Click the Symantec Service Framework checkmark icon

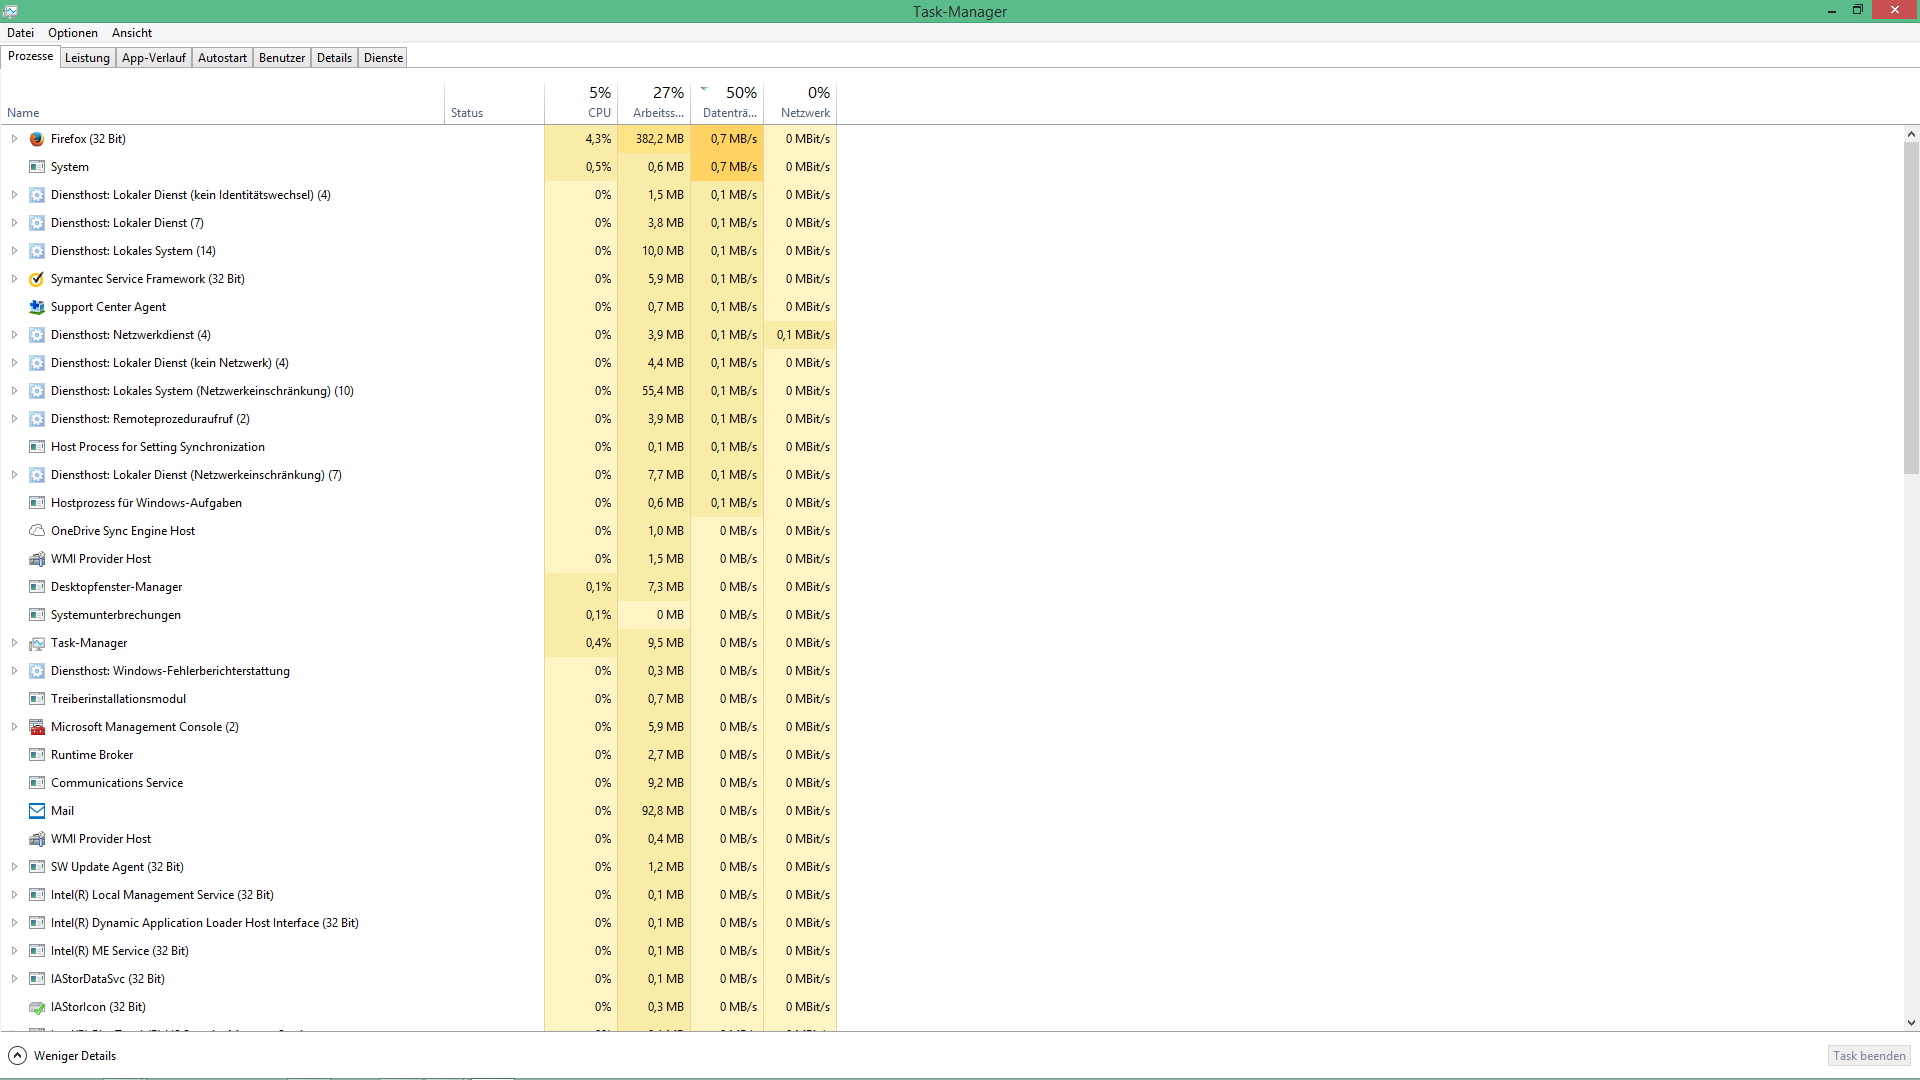point(37,279)
